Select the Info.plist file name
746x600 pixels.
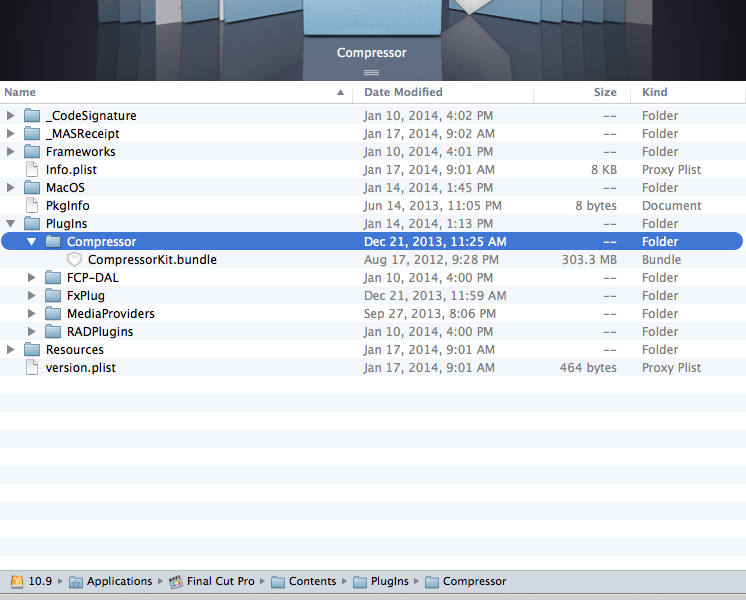[x=71, y=170]
